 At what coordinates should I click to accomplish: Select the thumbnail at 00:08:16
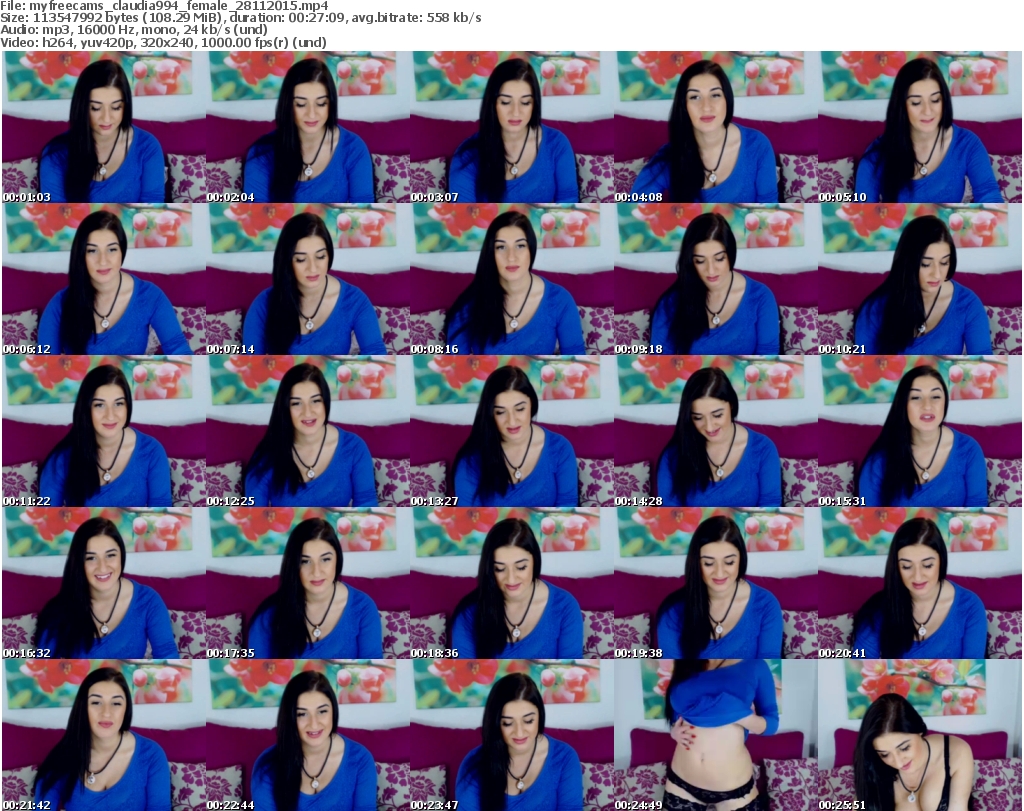coord(511,279)
